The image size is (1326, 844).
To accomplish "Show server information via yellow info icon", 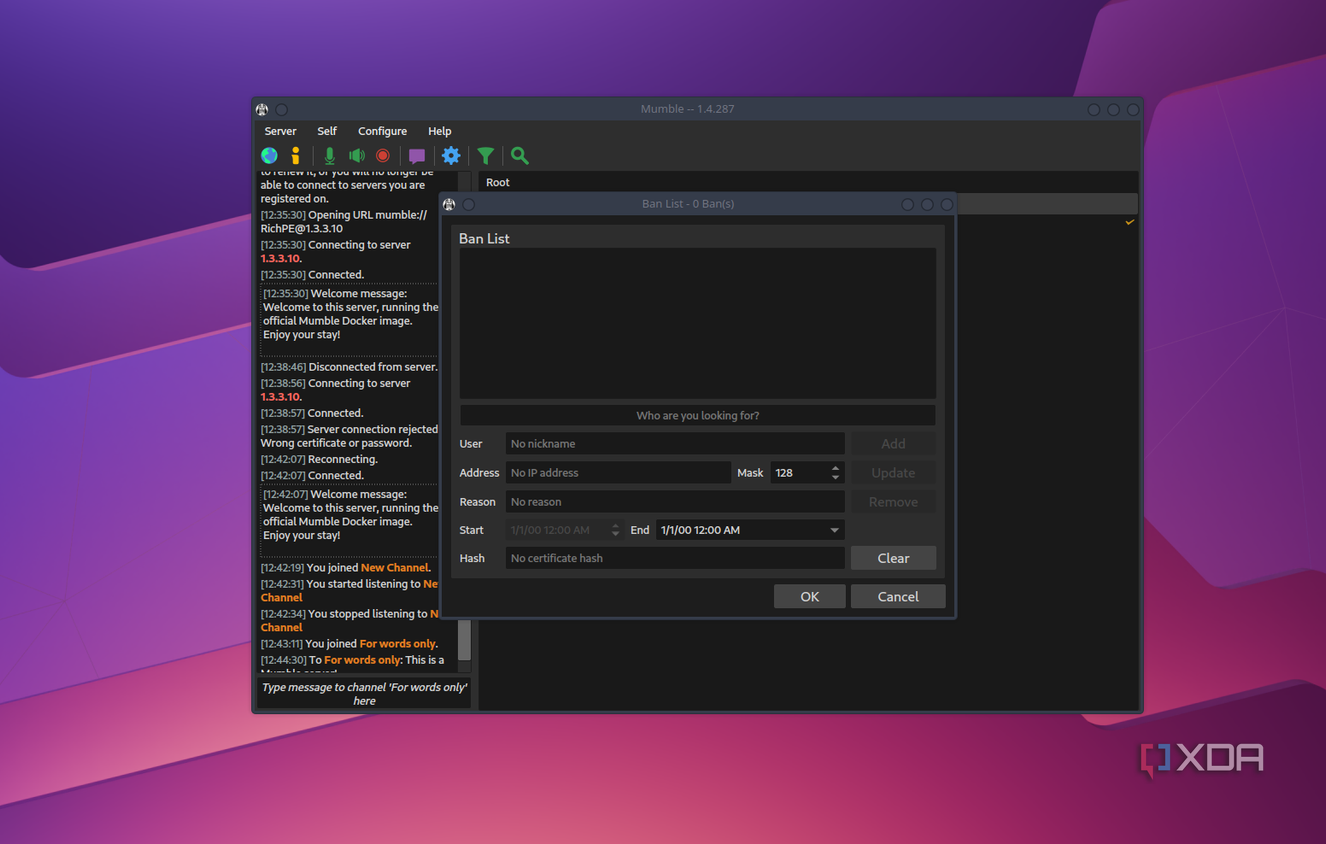I will 295,156.
